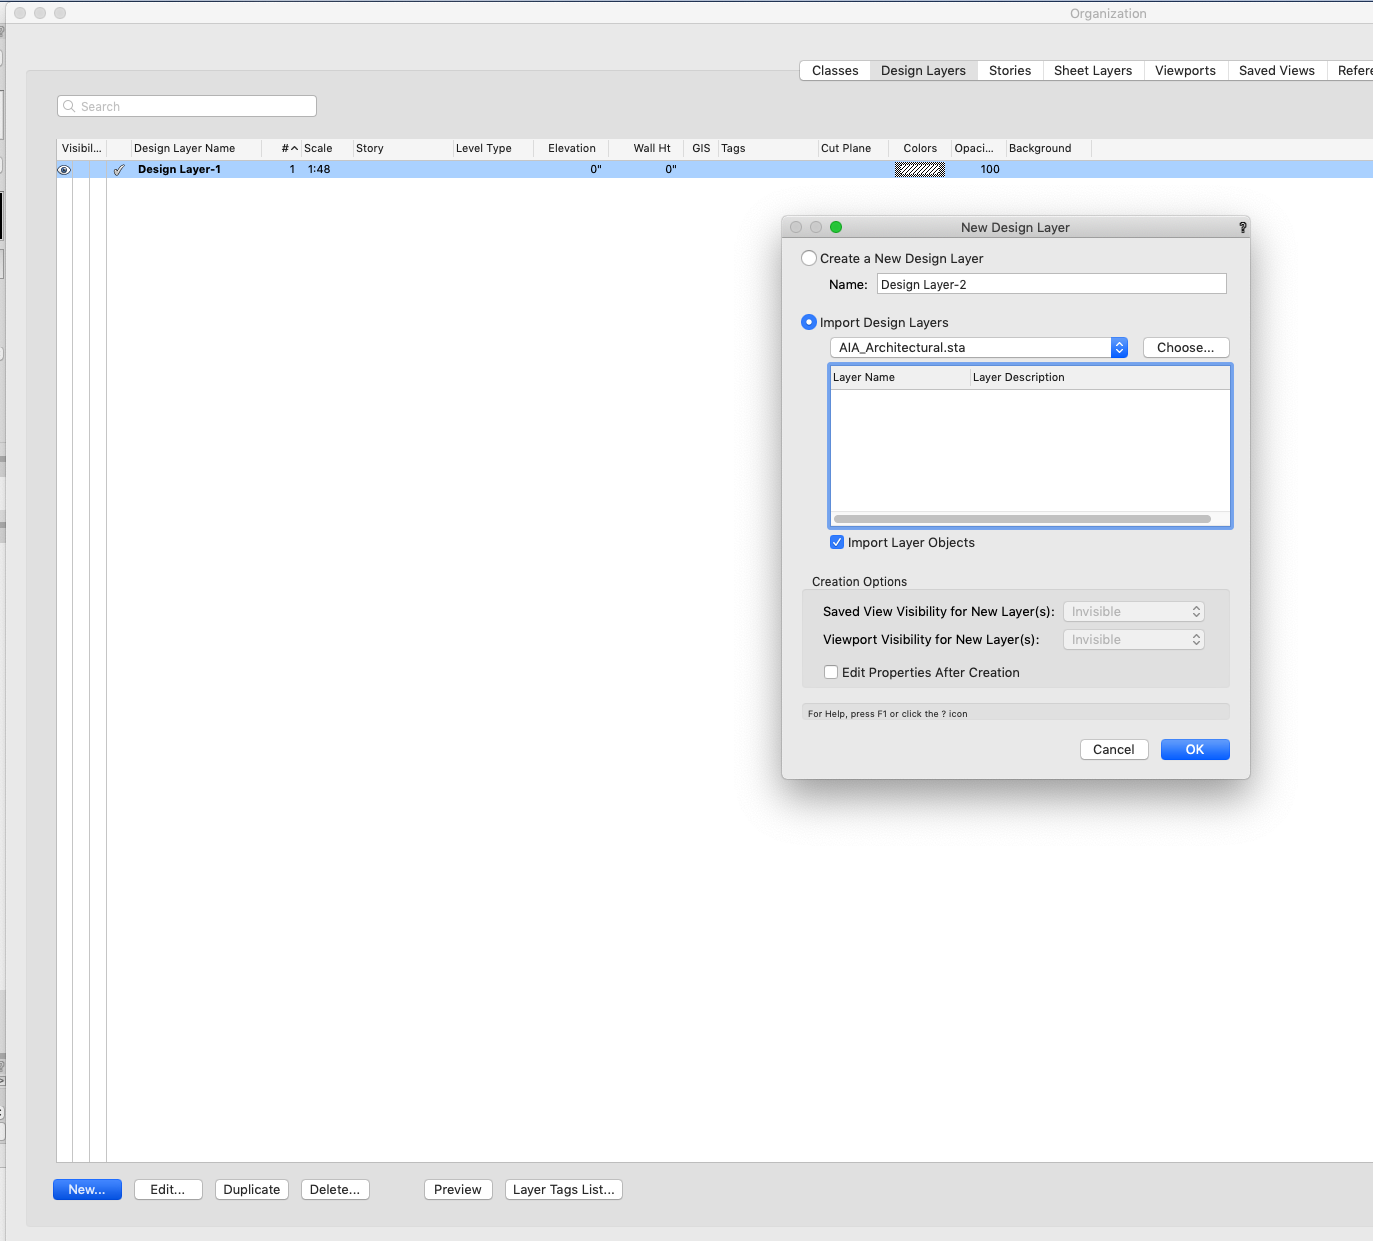The height and width of the screenshot is (1241, 1373).
Task: Click the Choose... button
Action: (x=1185, y=348)
